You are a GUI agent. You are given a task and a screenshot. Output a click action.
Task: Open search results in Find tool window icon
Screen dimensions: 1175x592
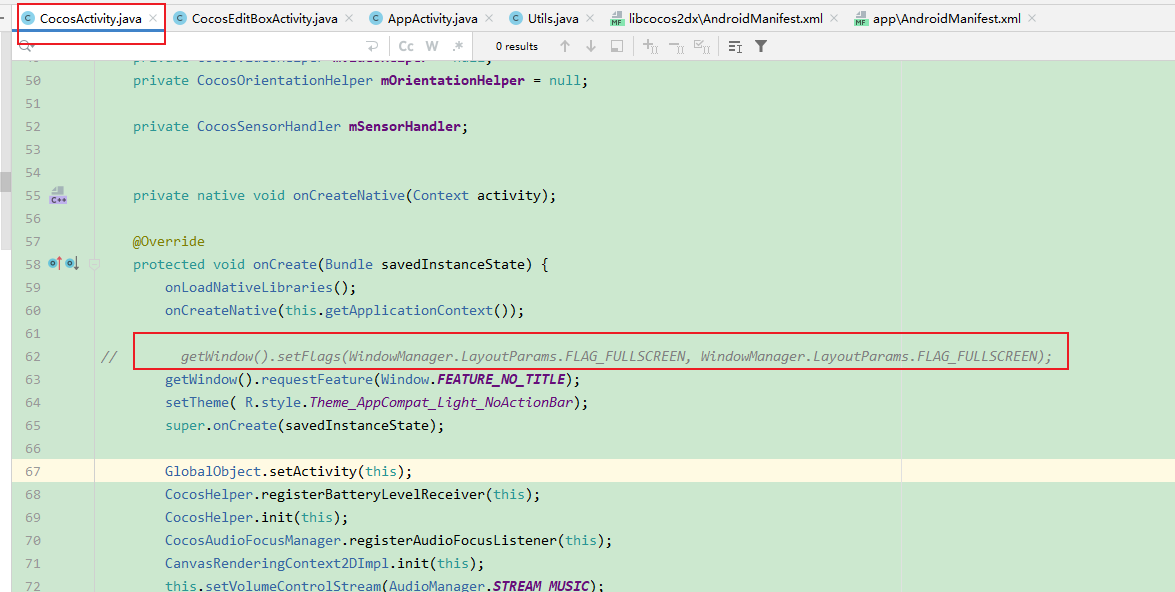click(735, 46)
